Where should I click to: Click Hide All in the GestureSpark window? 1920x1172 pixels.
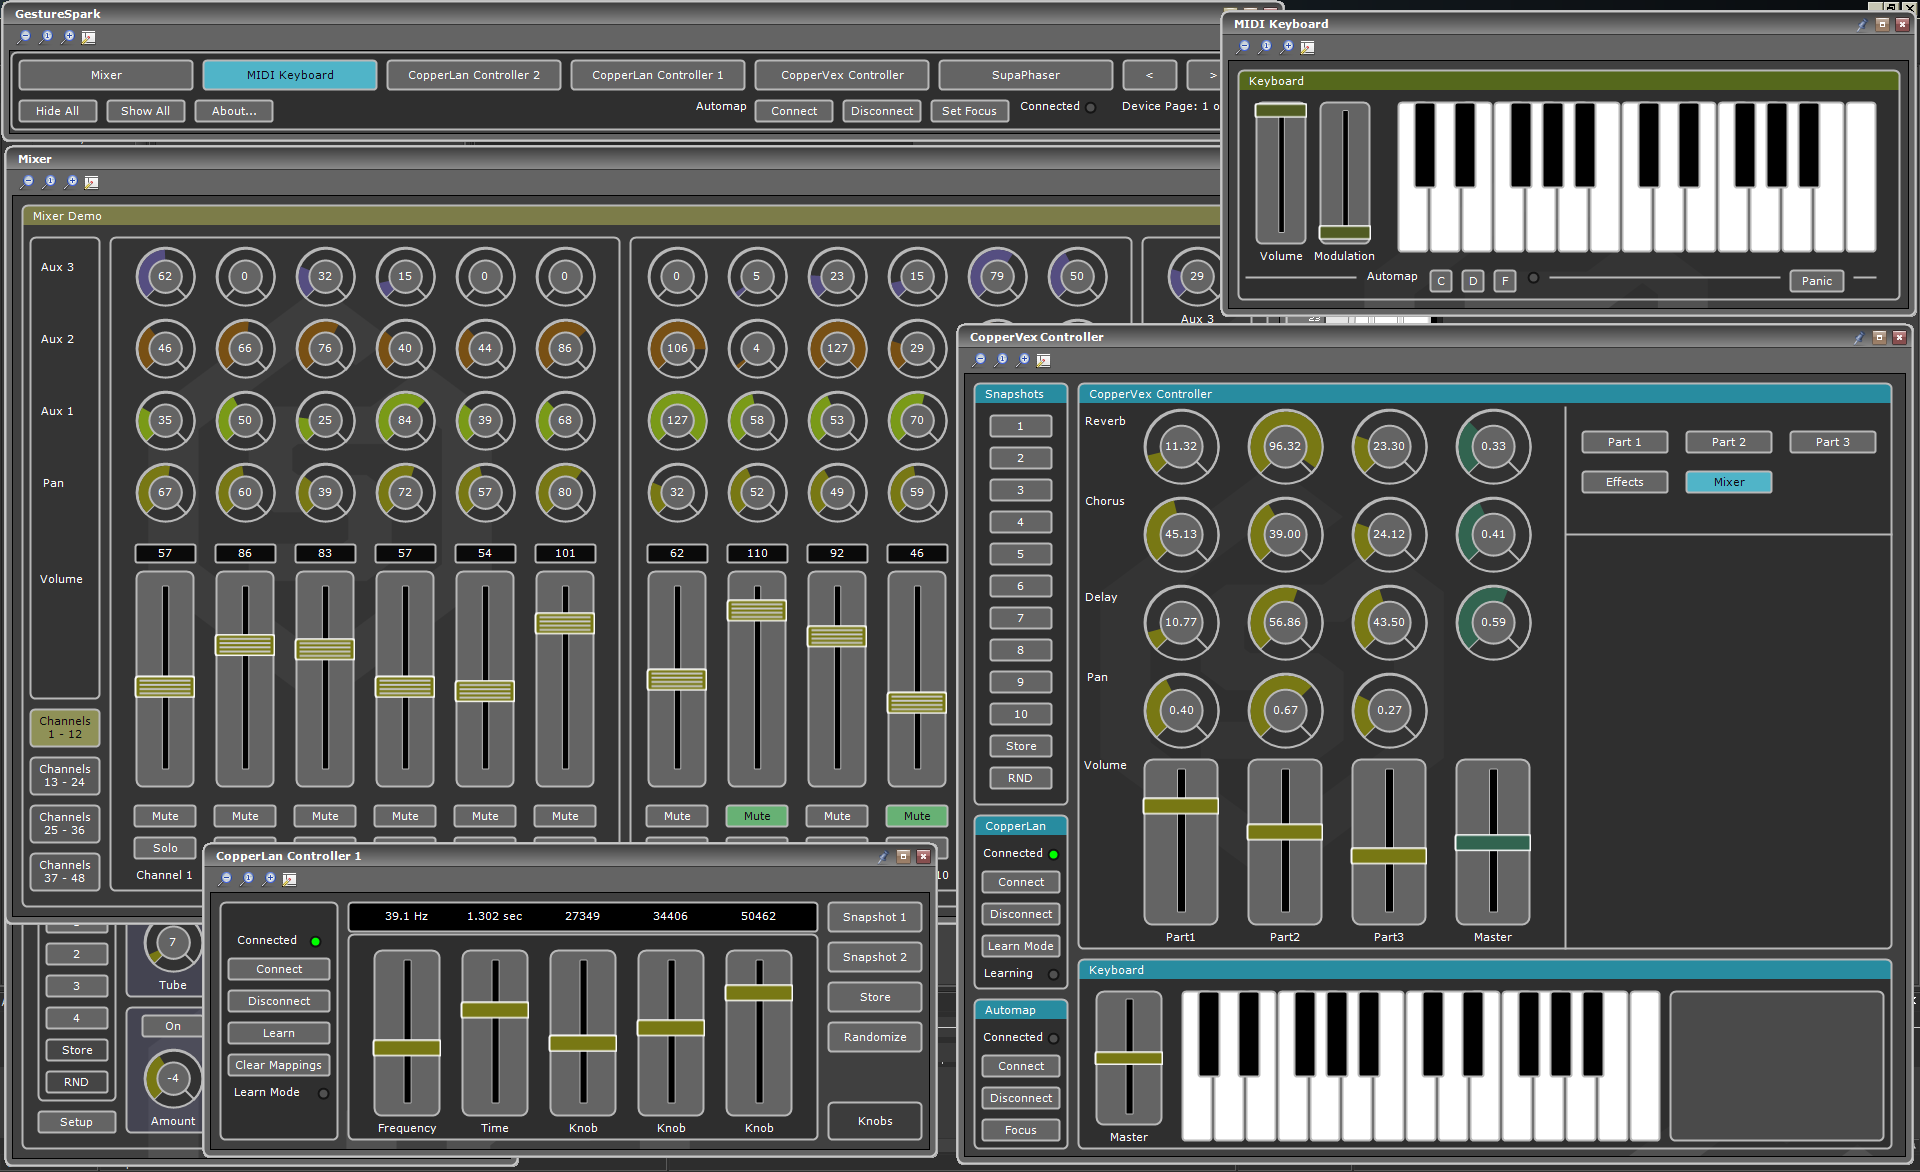(57, 111)
